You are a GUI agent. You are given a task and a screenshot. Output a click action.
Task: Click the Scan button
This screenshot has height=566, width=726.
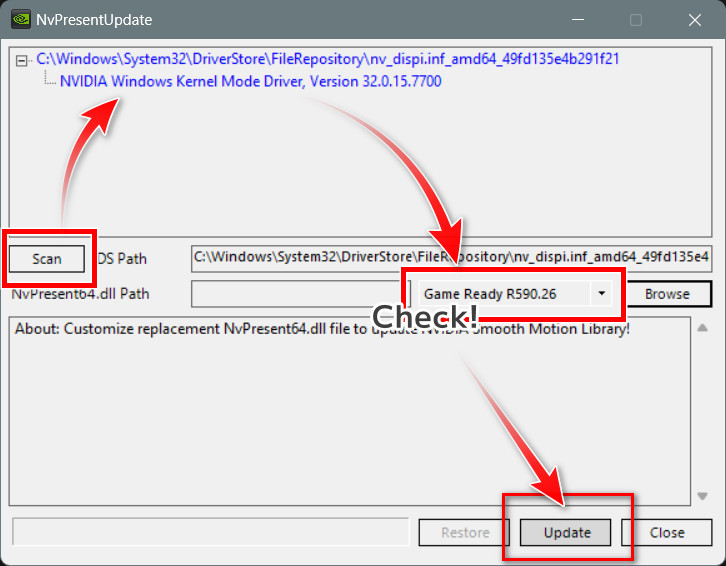coord(47,258)
